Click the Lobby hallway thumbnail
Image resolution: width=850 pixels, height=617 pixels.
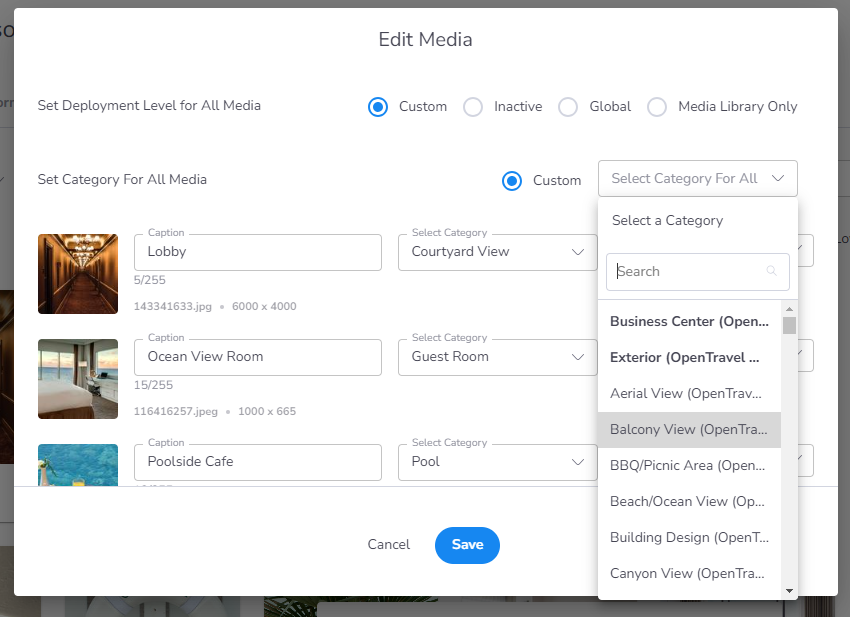78,274
